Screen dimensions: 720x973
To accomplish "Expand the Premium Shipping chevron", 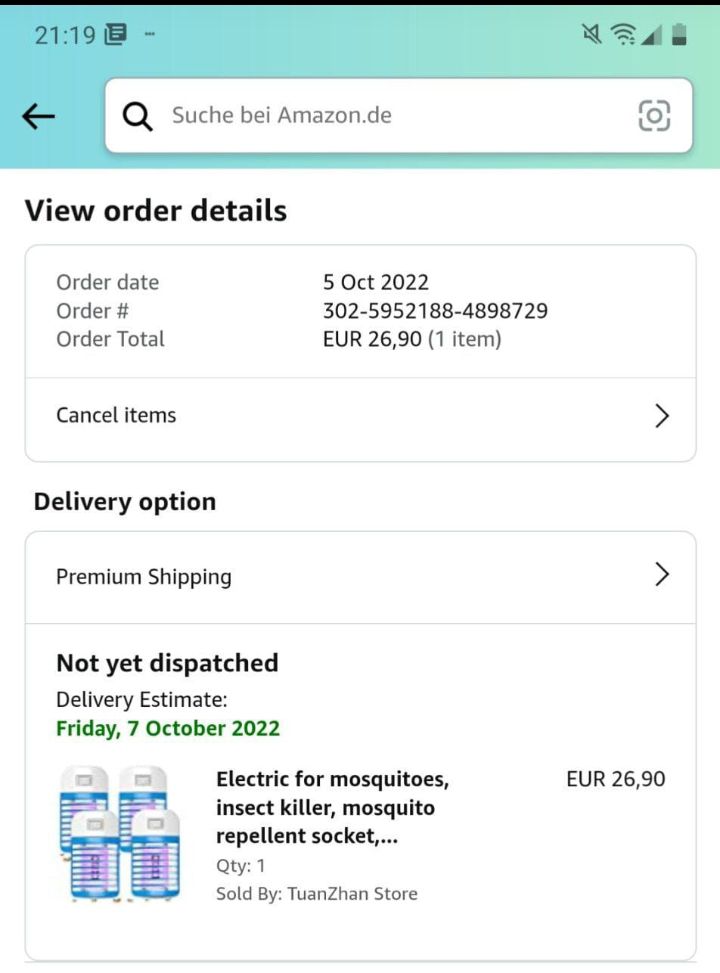I will tap(661, 575).
